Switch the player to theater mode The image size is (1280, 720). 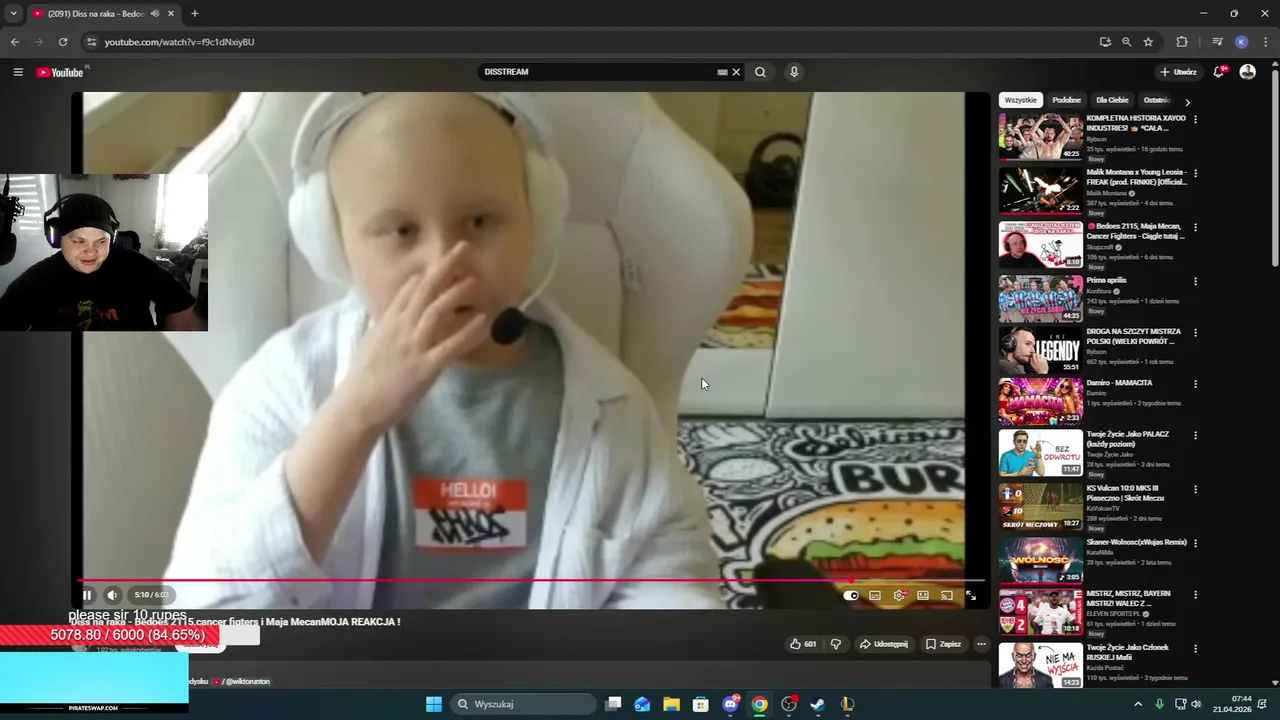[x=923, y=595]
